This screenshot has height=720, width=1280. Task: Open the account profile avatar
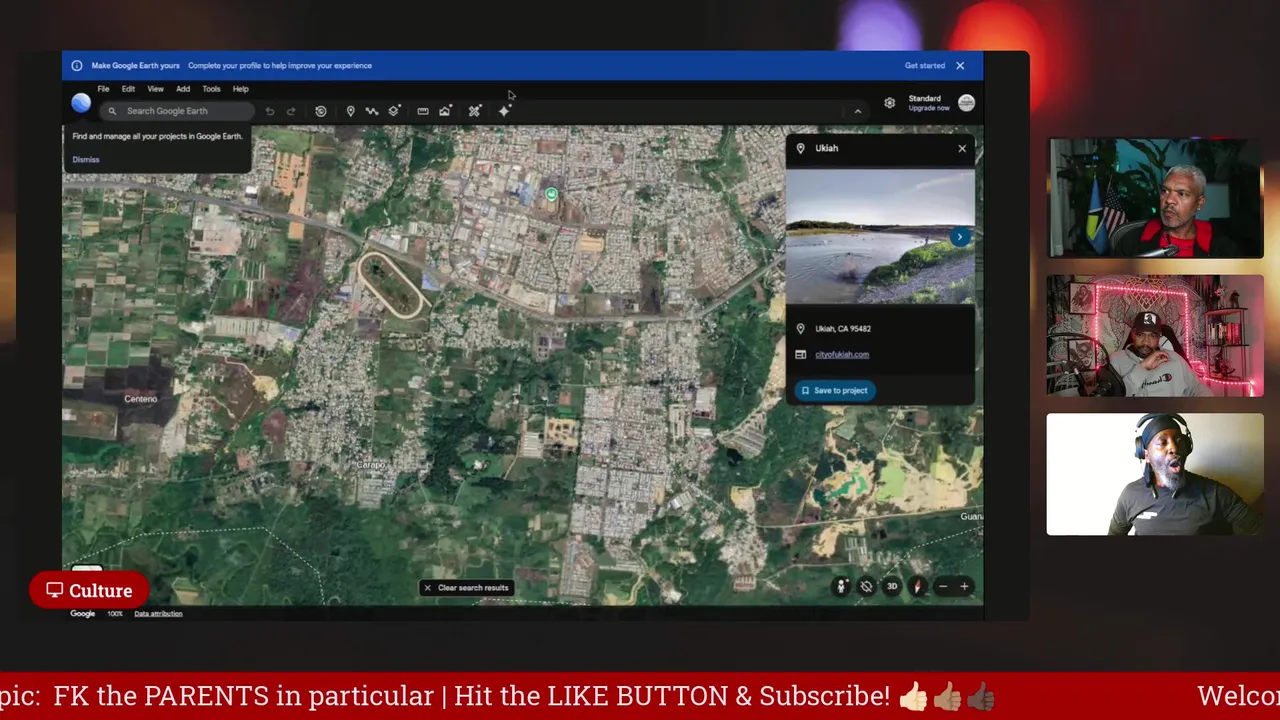point(966,102)
